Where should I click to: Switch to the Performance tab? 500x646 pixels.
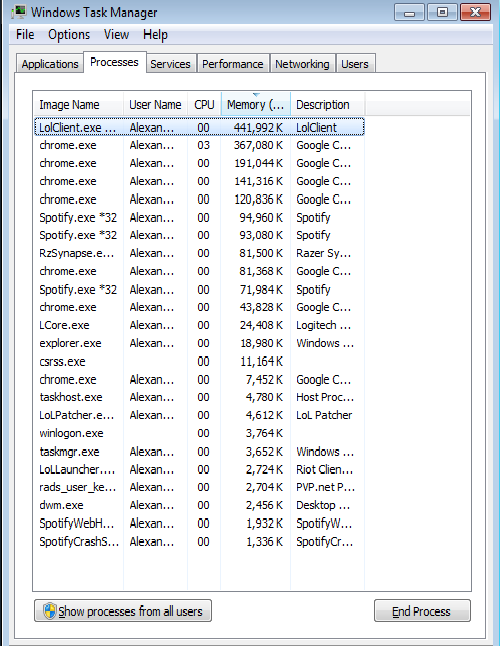233,64
